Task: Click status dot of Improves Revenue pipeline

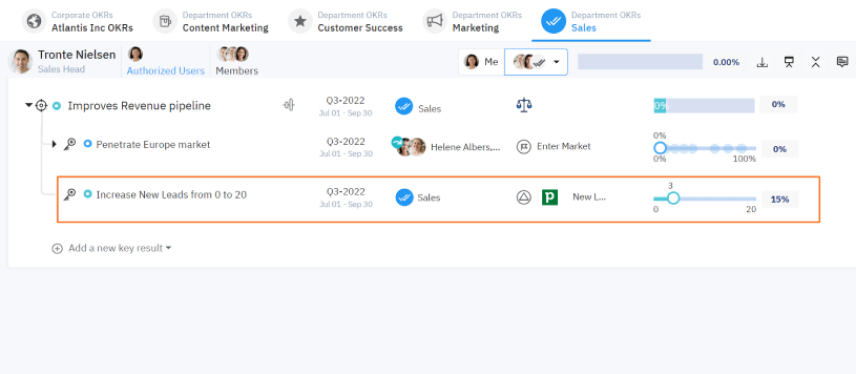Action: pyautogui.click(x=56, y=105)
